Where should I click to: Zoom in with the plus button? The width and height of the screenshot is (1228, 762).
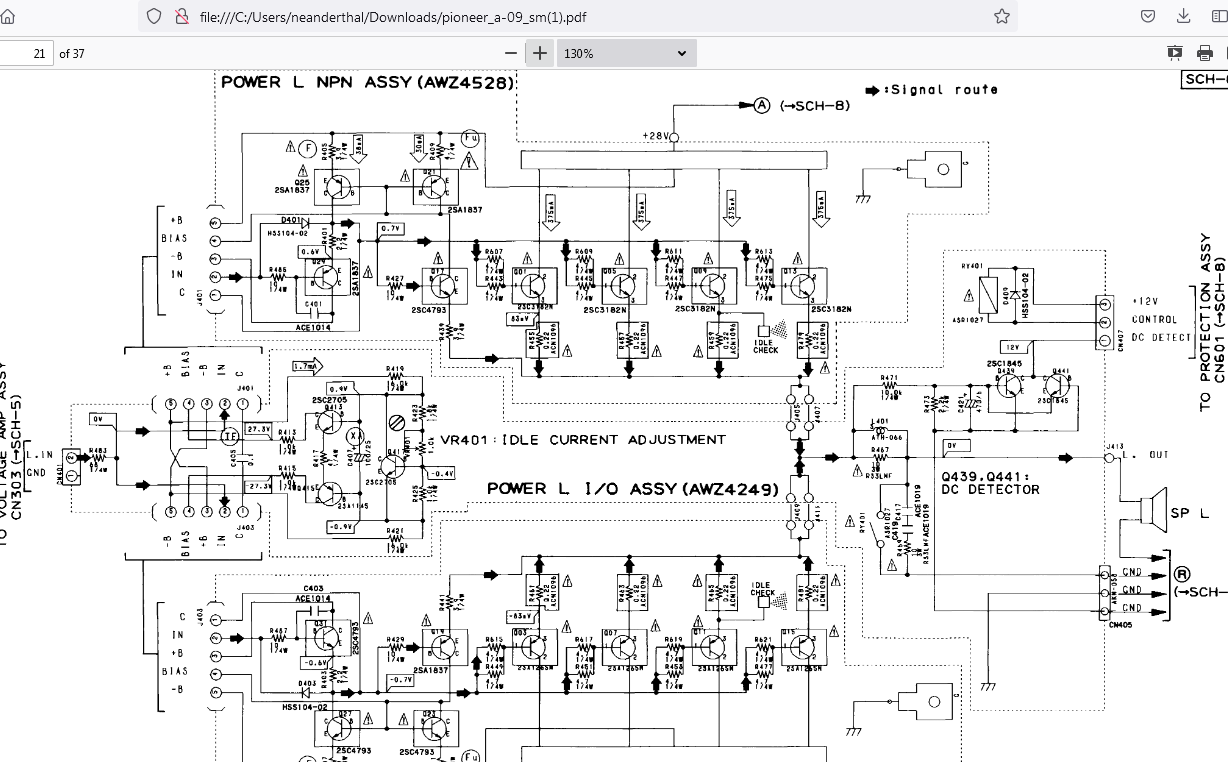coord(540,53)
